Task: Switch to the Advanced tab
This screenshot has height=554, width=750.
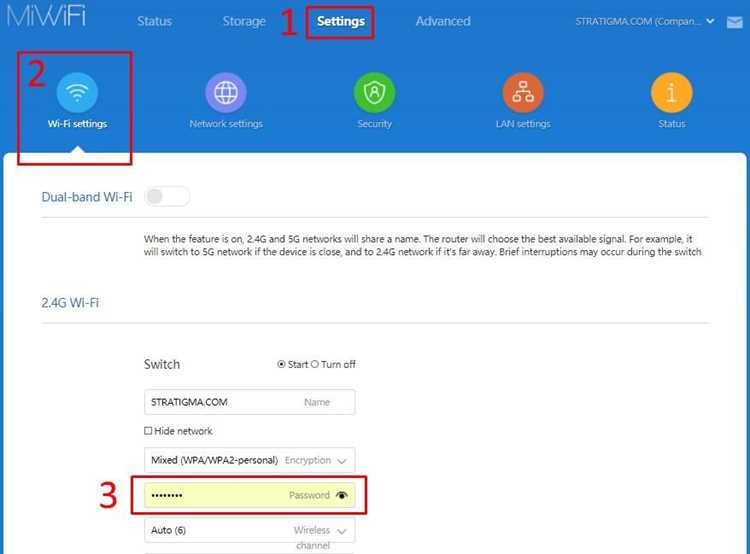Action: [x=443, y=21]
